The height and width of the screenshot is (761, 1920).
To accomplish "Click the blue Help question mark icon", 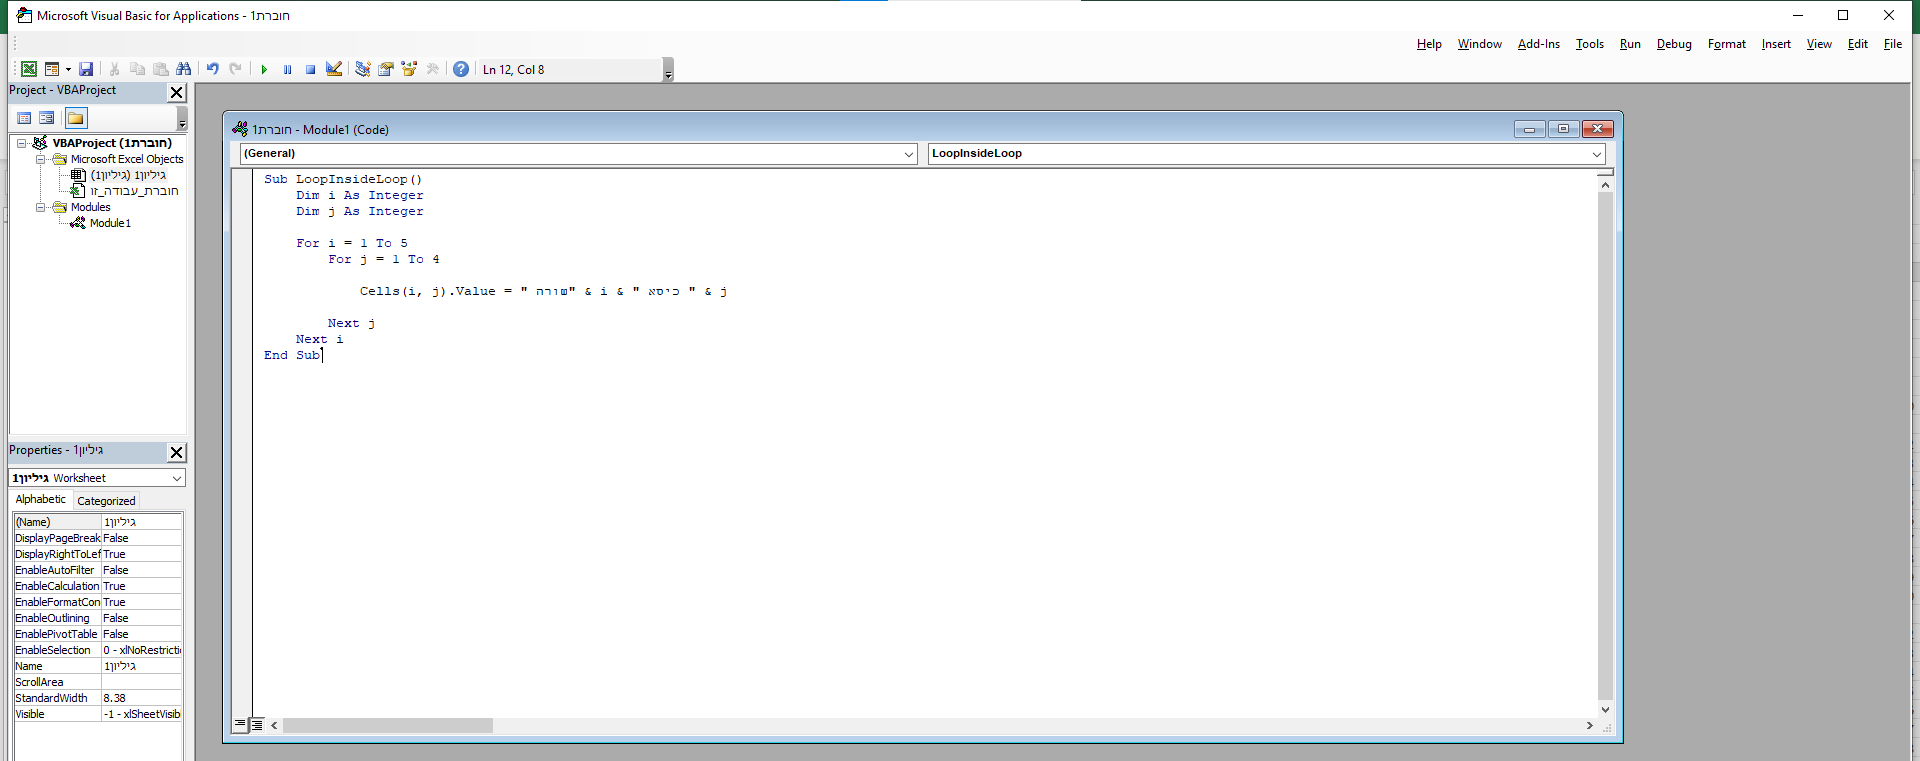I will coord(460,69).
